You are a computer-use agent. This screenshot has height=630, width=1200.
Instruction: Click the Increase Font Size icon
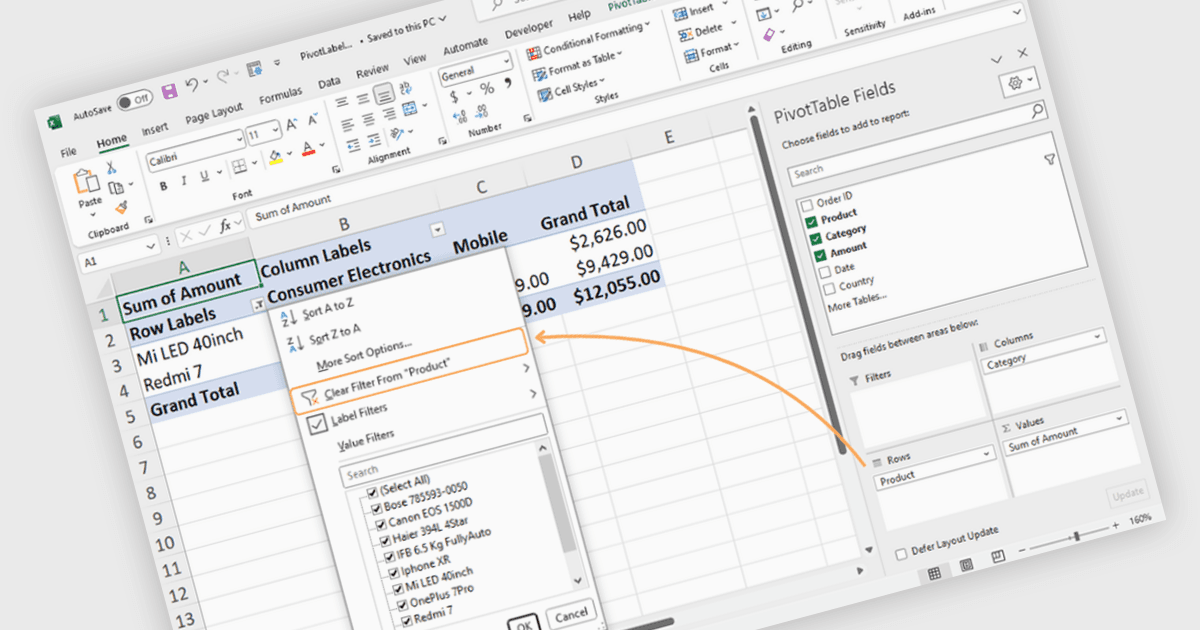pyautogui.click(x=292, y=125)
